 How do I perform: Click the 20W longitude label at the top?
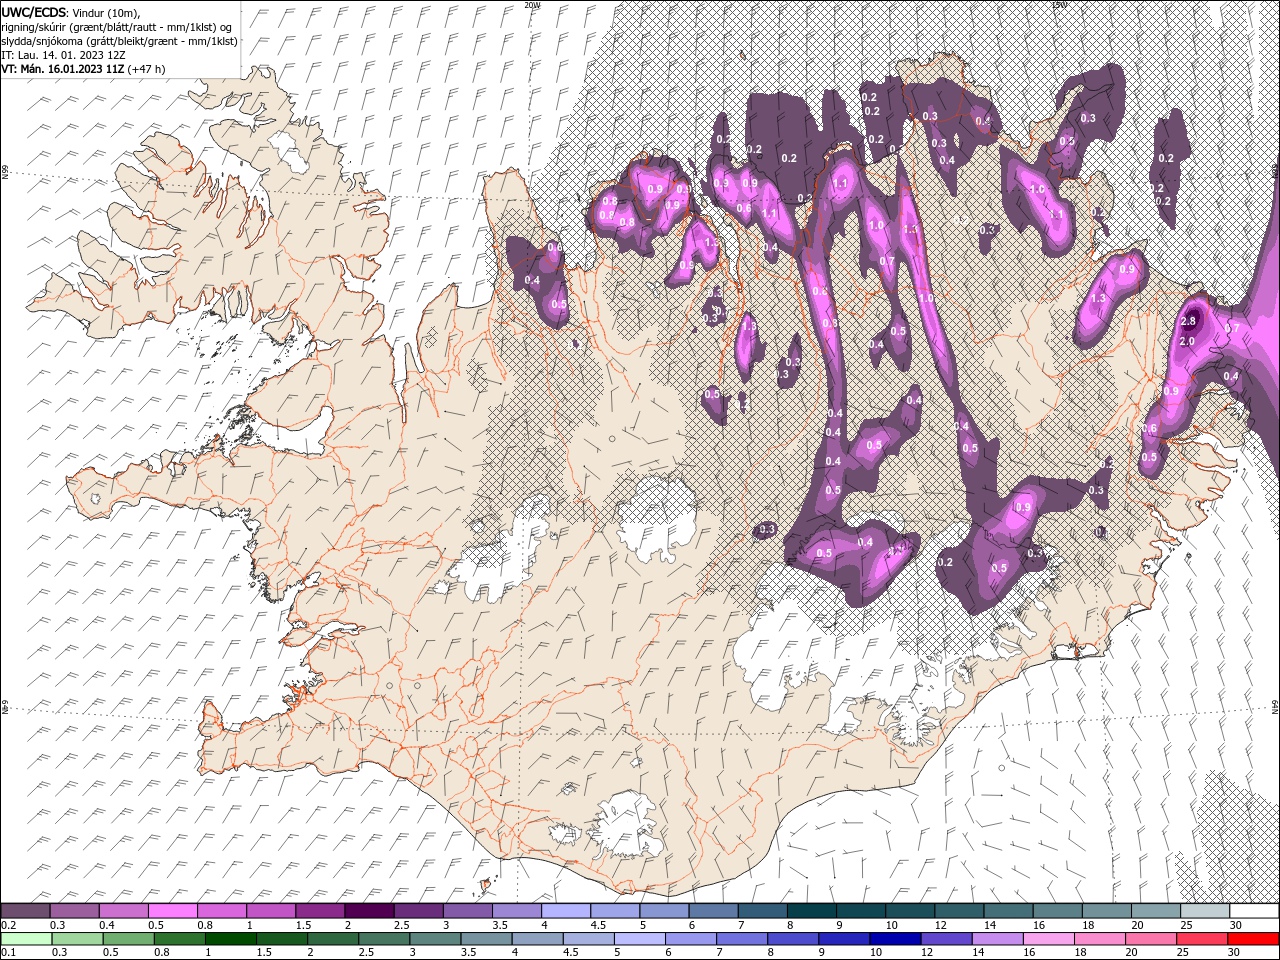click(532, 5)
